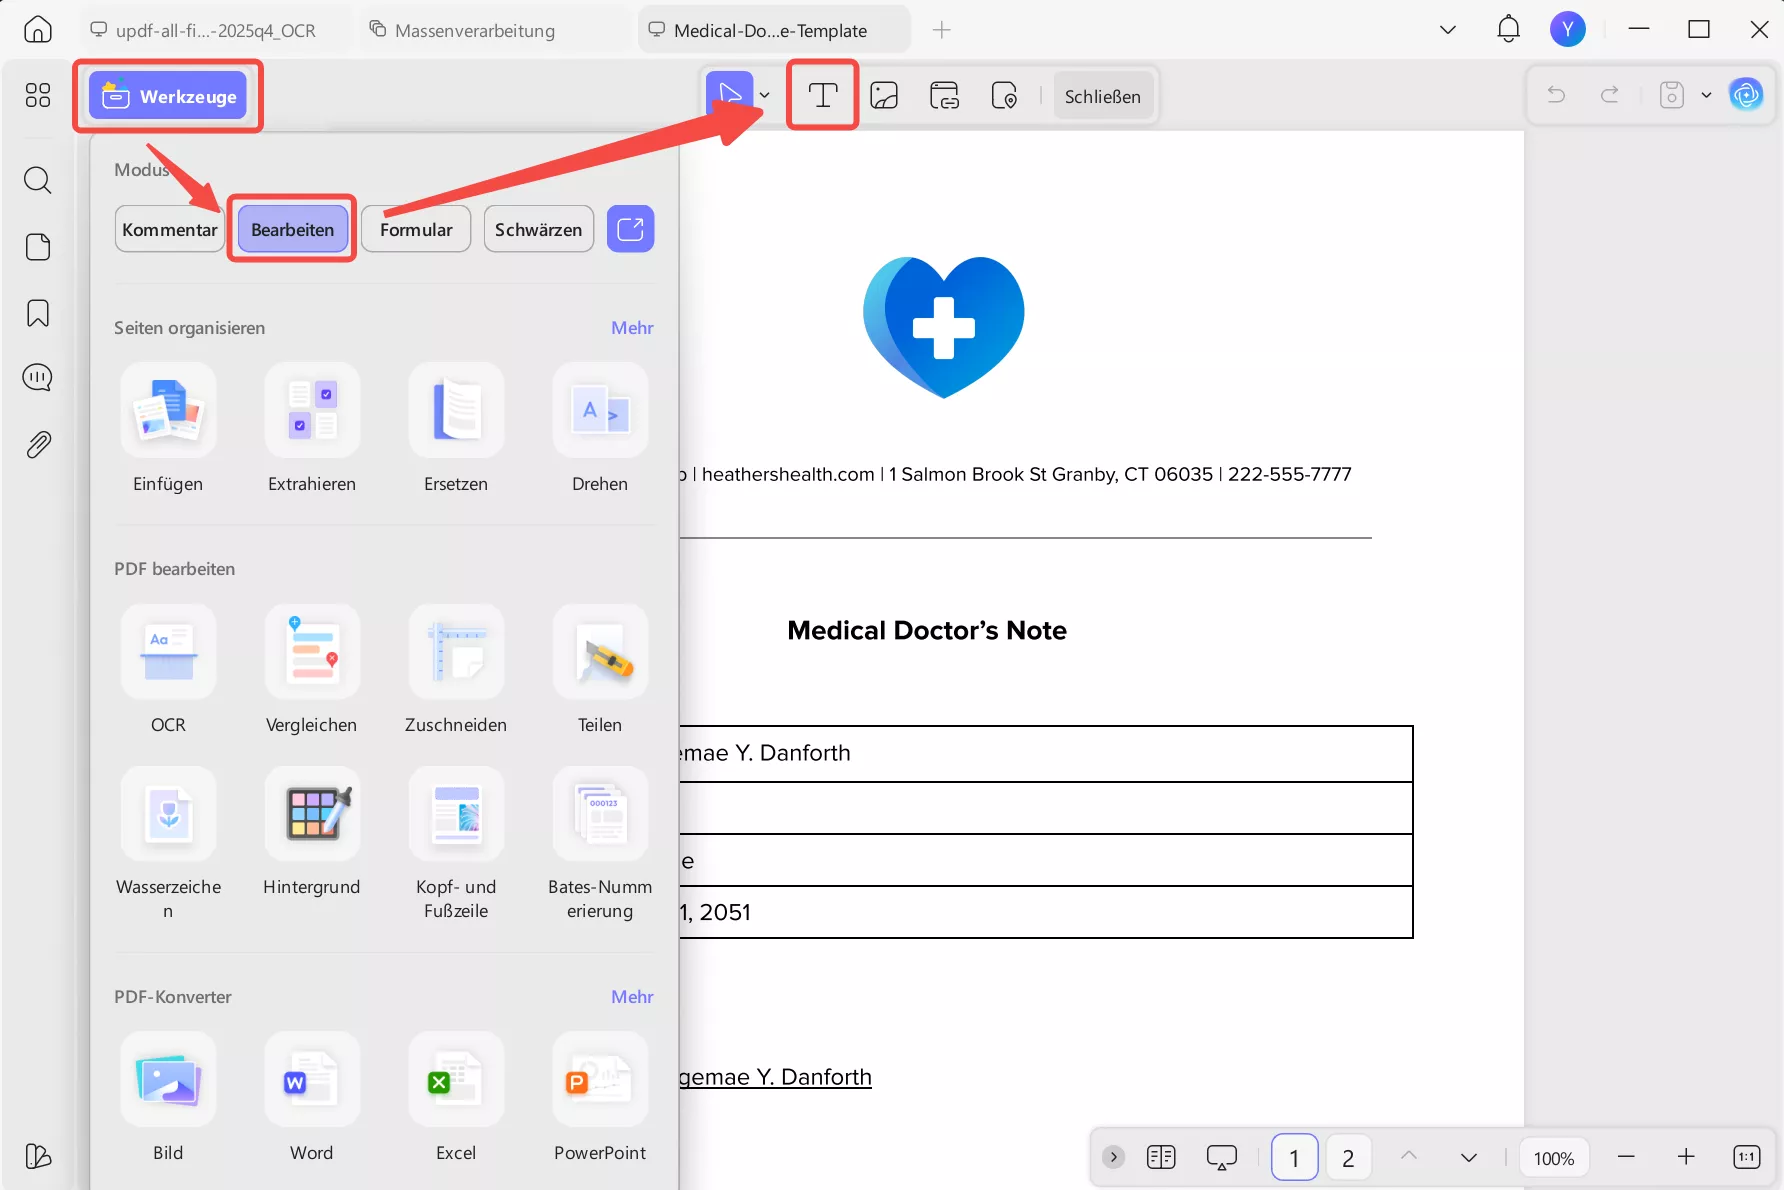
Task: Go to the home screen
Action: pyautogui.click(x=38, y=30)
